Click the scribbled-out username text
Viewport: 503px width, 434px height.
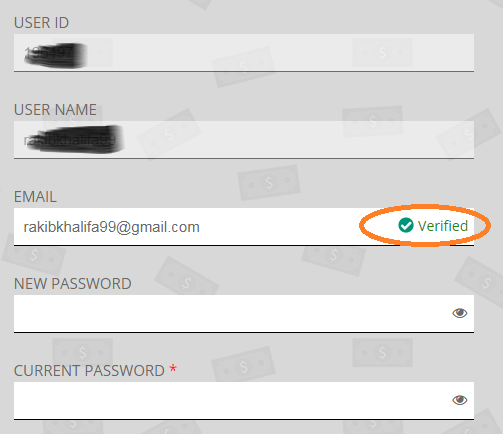(74, 139)
